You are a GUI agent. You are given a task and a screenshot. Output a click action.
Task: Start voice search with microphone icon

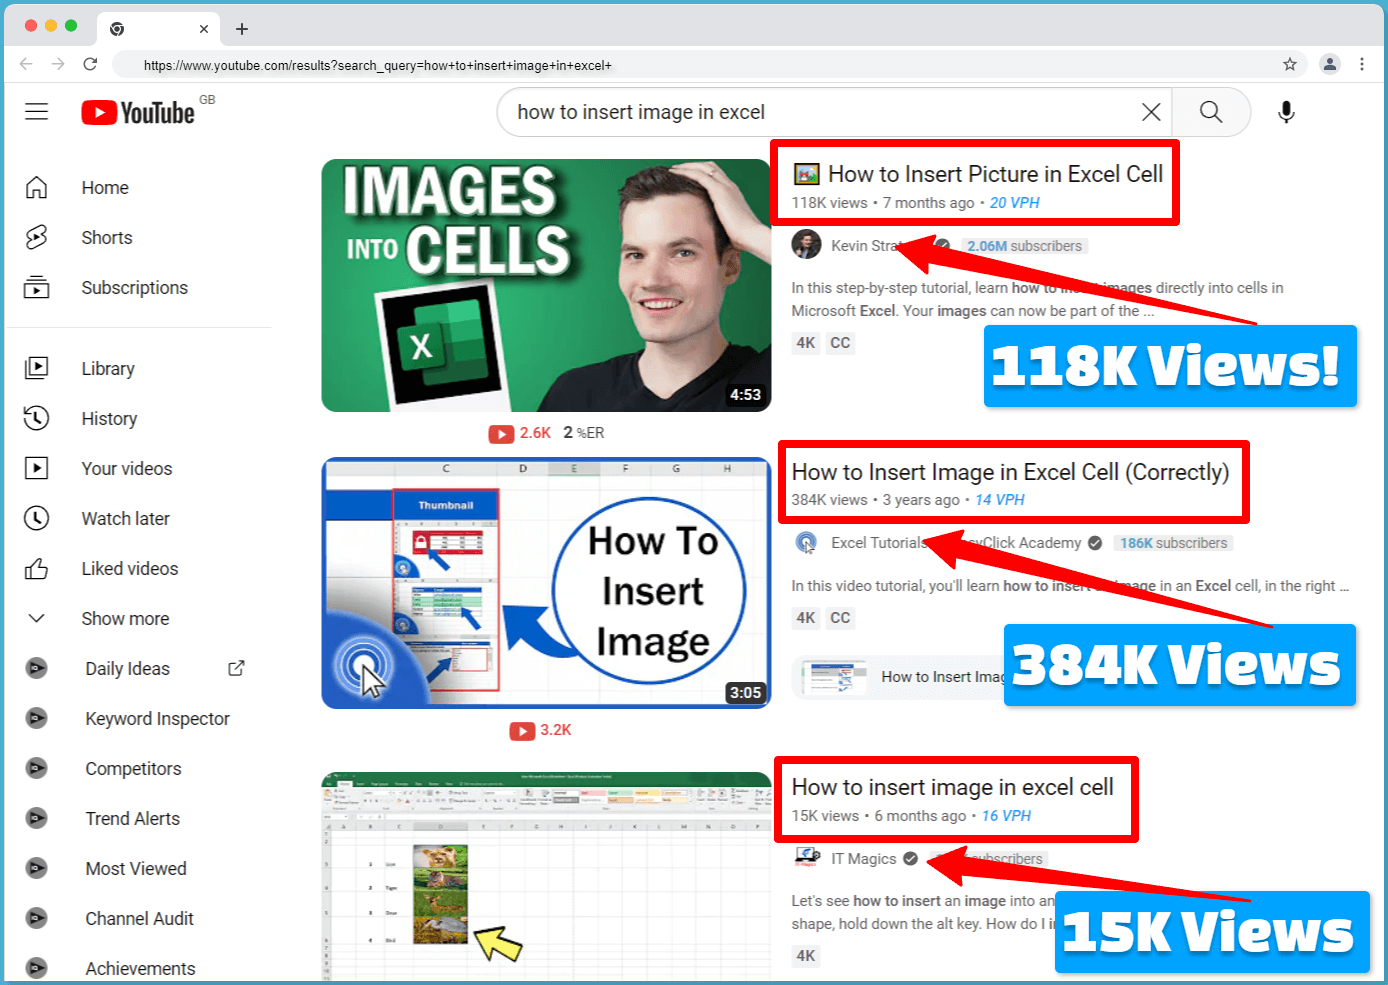click(x=1286, y=112)
